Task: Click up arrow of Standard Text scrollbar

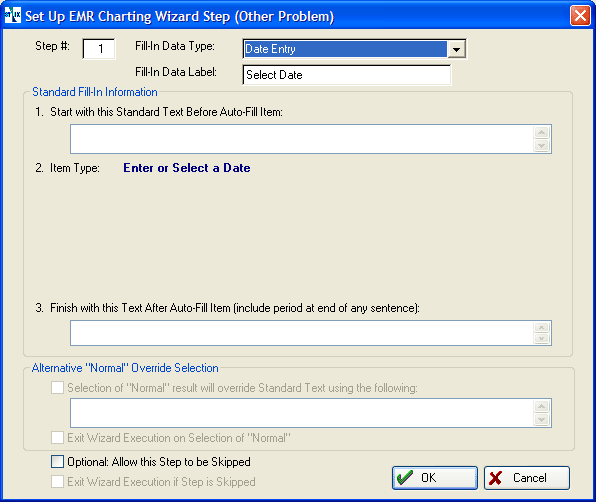Action: (542, 132)
